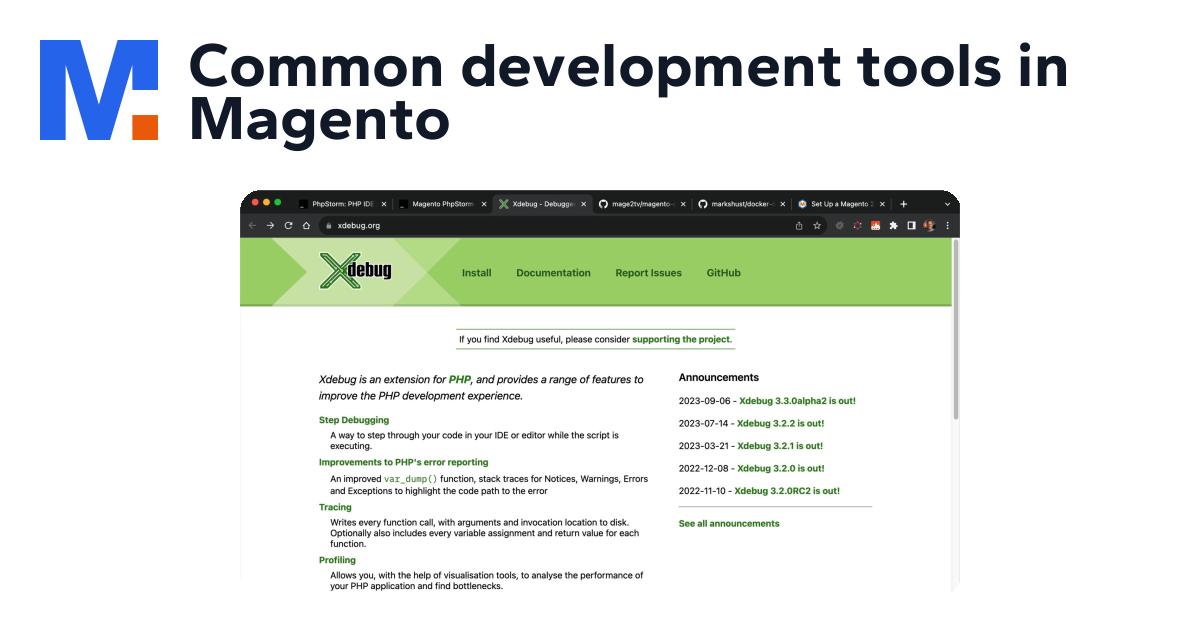Close the Set Up a Magento tab
This screenshot has height=630, width=1200.
[882, 204]
